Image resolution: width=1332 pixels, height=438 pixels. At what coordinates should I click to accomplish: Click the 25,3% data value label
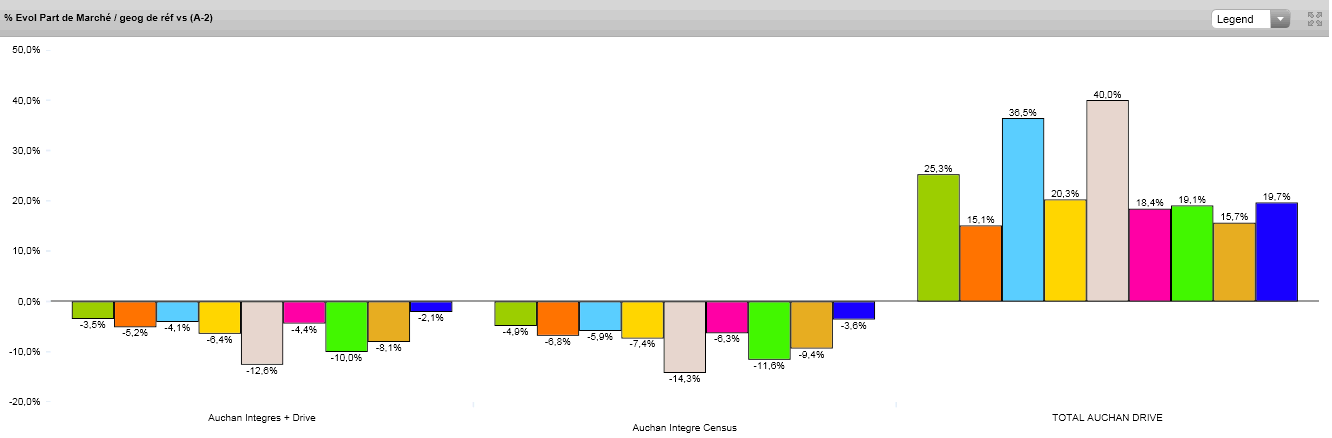tap(938, 169)
